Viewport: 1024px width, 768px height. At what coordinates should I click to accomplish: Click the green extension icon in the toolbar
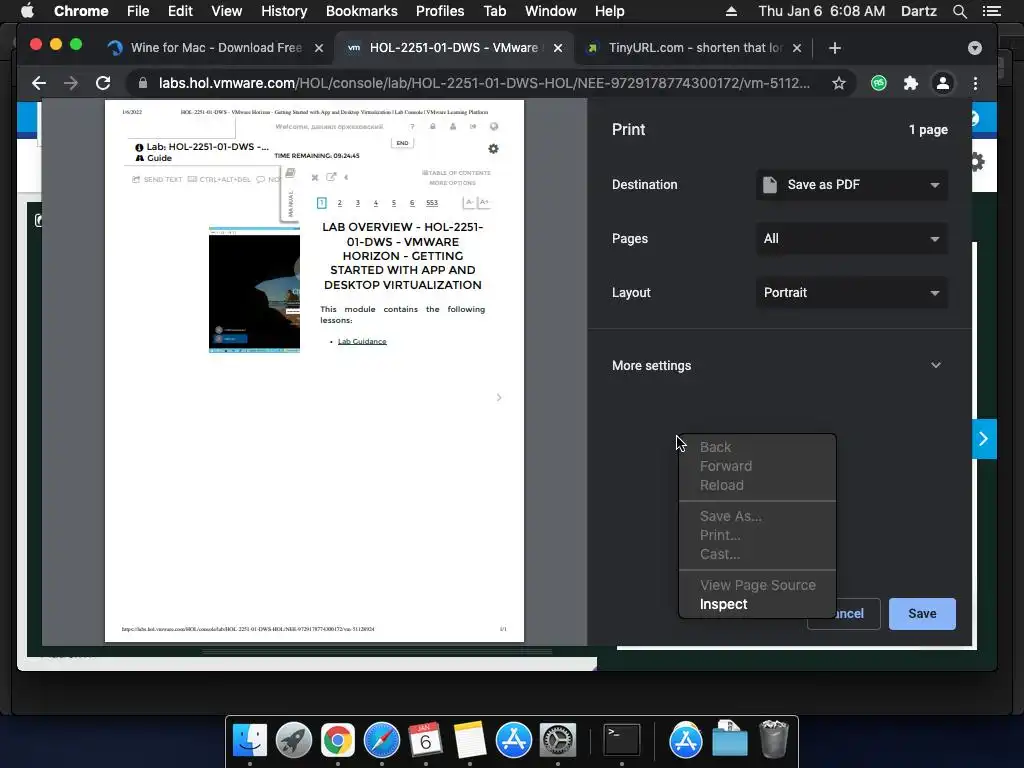pyautogui.click(x=879, y=83)
